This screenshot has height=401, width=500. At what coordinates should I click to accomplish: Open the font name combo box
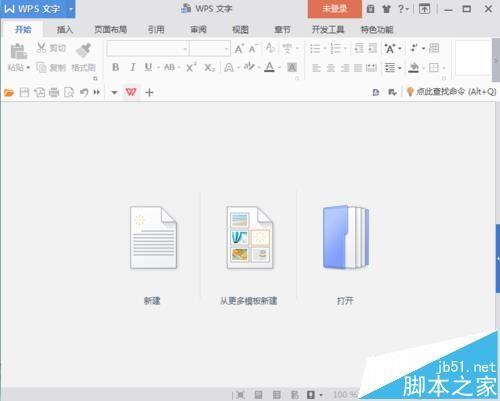click(x=148, y=49)
